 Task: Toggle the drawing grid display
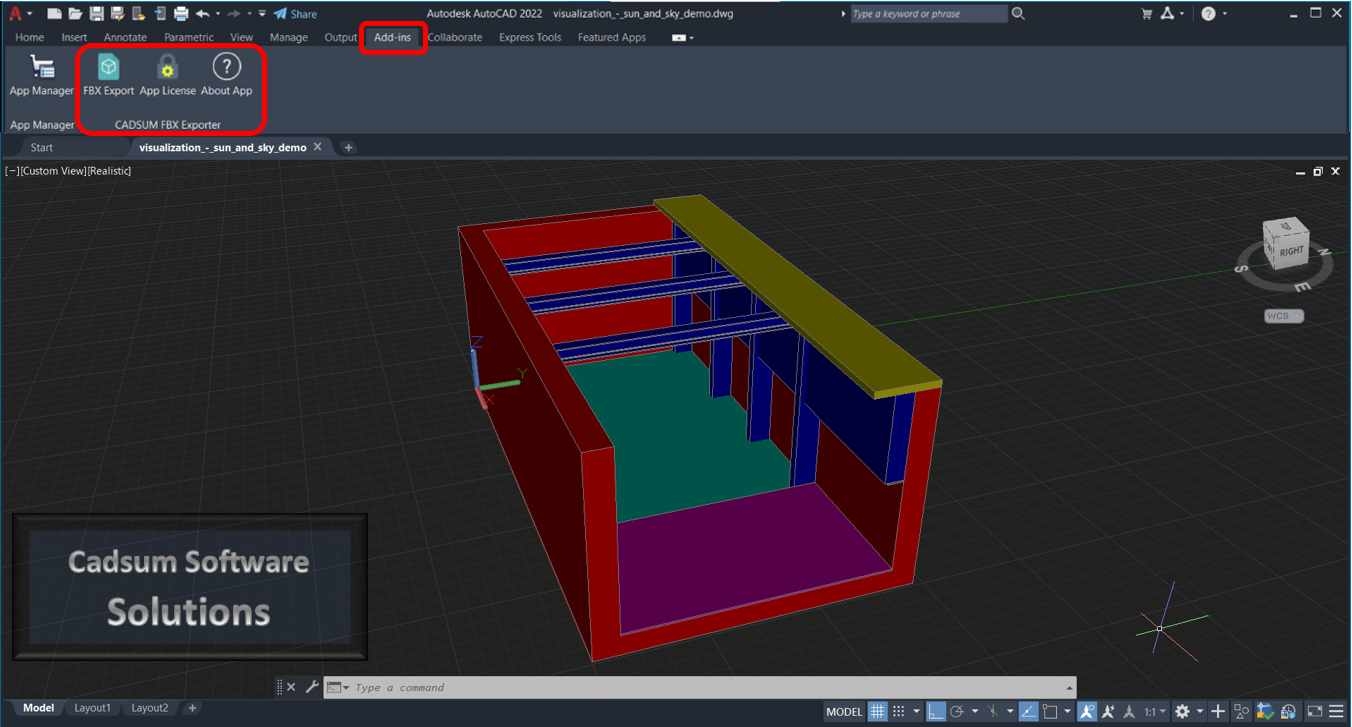877,711
